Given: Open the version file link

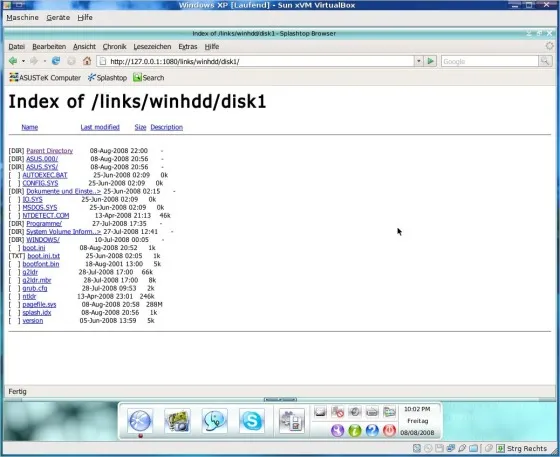Looking at the screenshot, I should 32,321.
